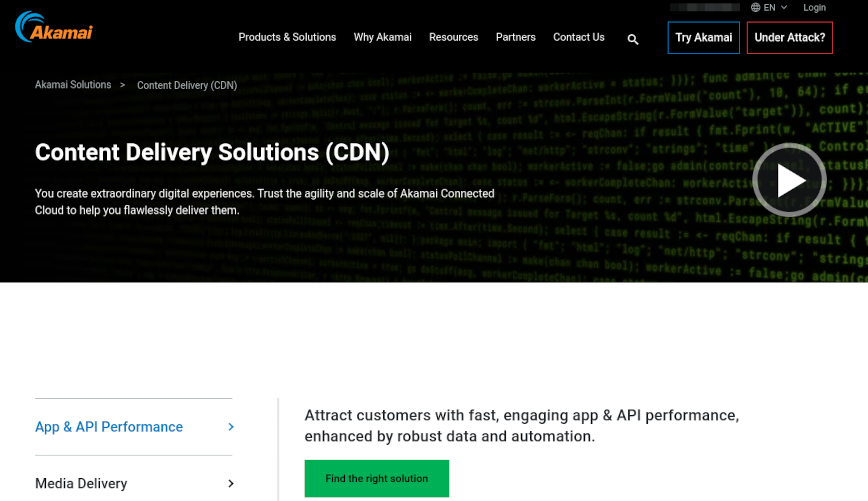
Task: Go to Contact Us
Action: [578, 37]
